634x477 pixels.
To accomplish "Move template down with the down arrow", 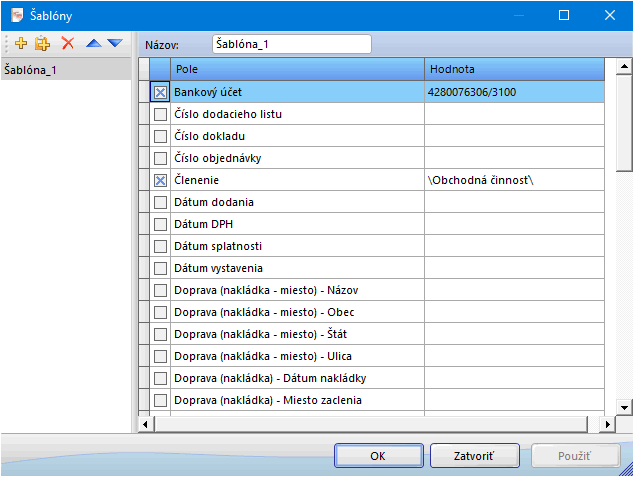I will [x=115, y=44].
